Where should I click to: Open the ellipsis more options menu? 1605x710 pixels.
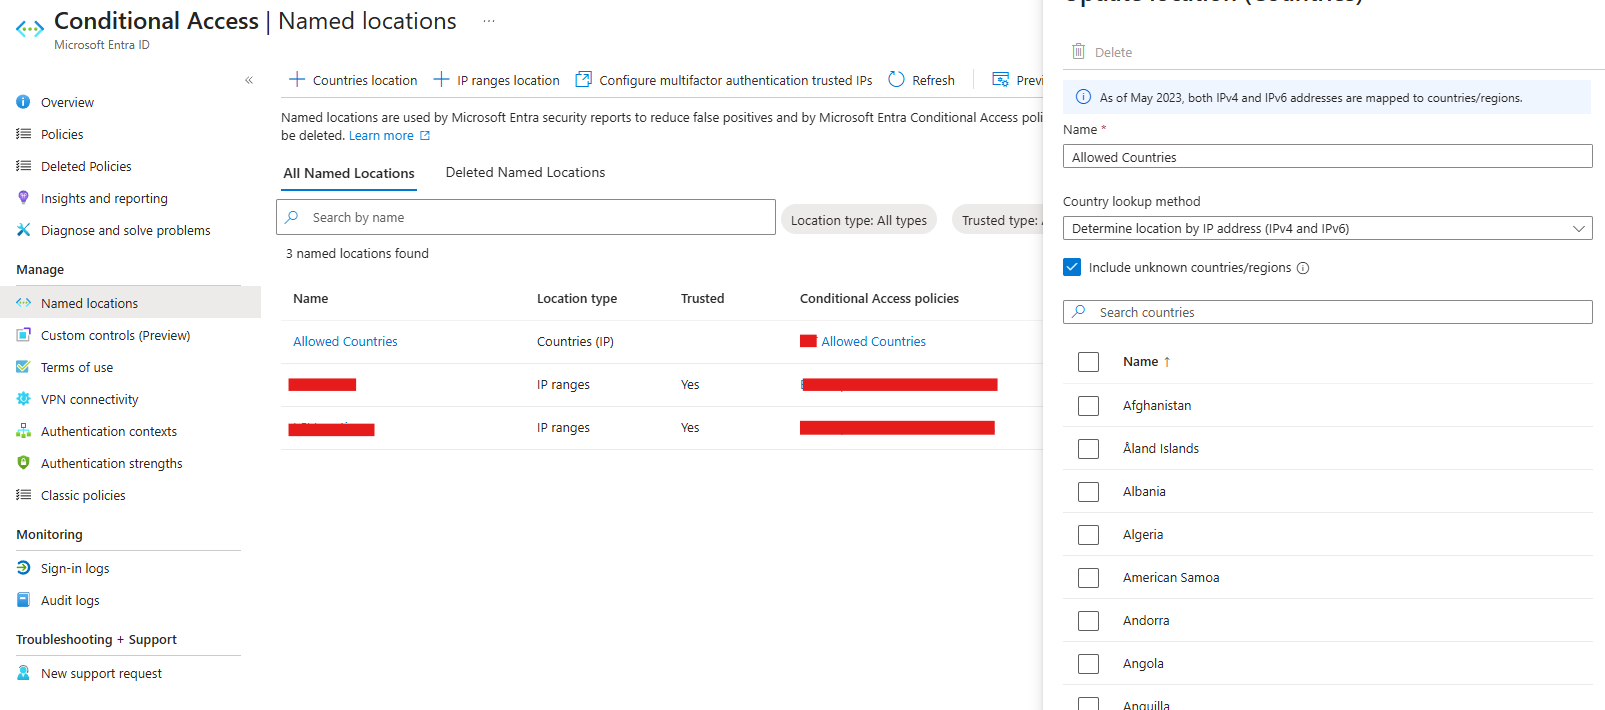point(489,21)
